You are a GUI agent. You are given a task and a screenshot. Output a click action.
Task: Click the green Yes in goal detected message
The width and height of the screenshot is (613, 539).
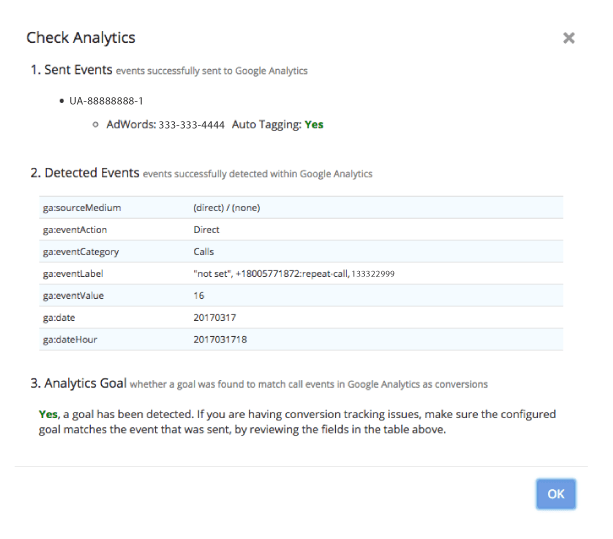coord(47,413)
